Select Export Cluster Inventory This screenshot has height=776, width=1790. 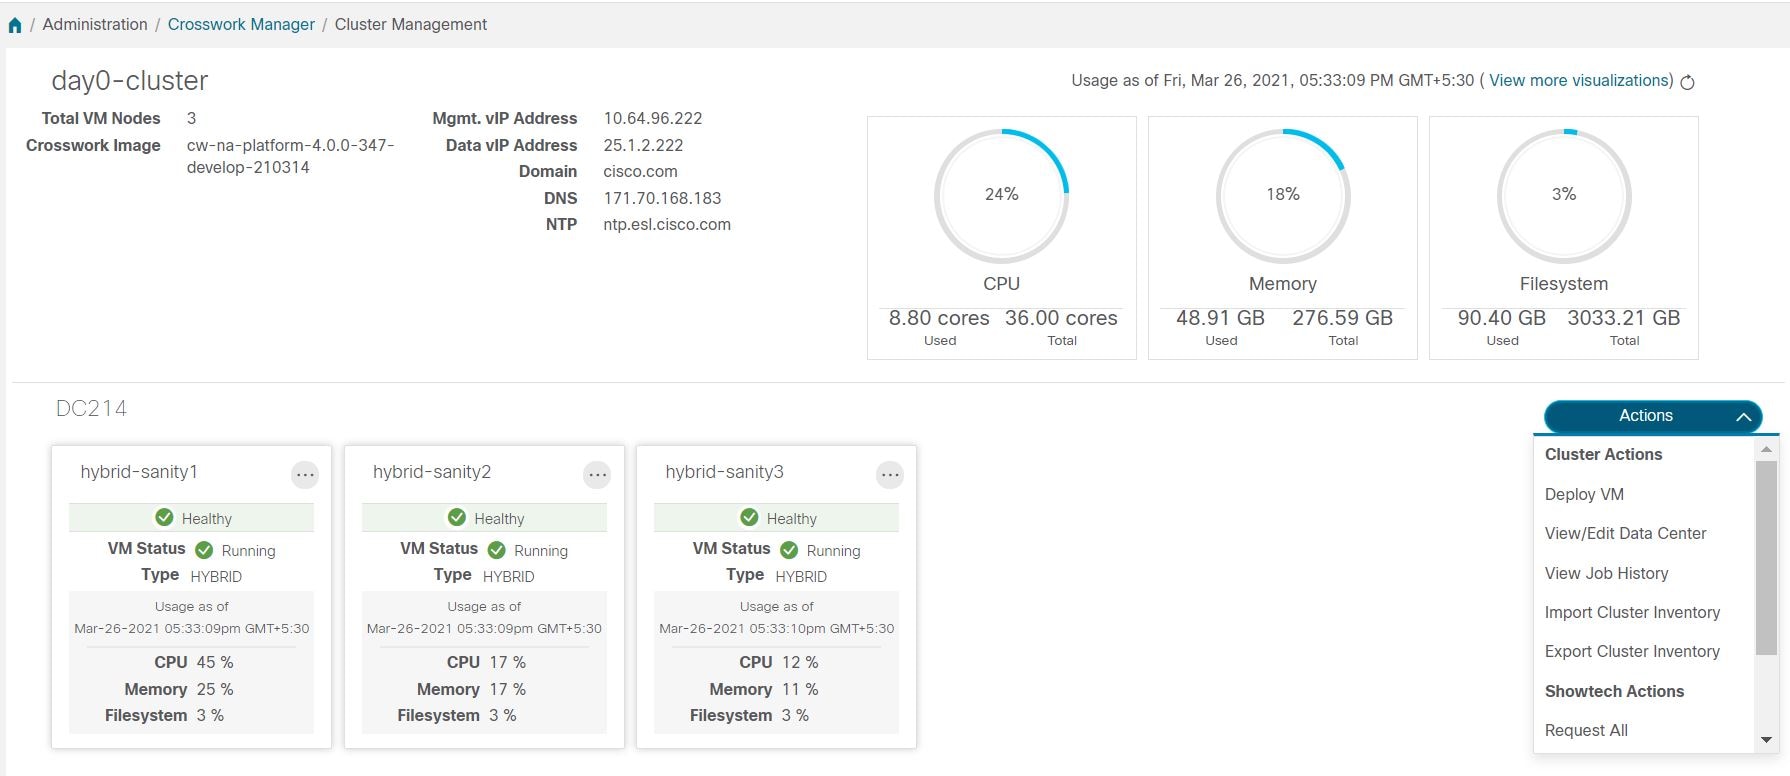[1632, 651]
